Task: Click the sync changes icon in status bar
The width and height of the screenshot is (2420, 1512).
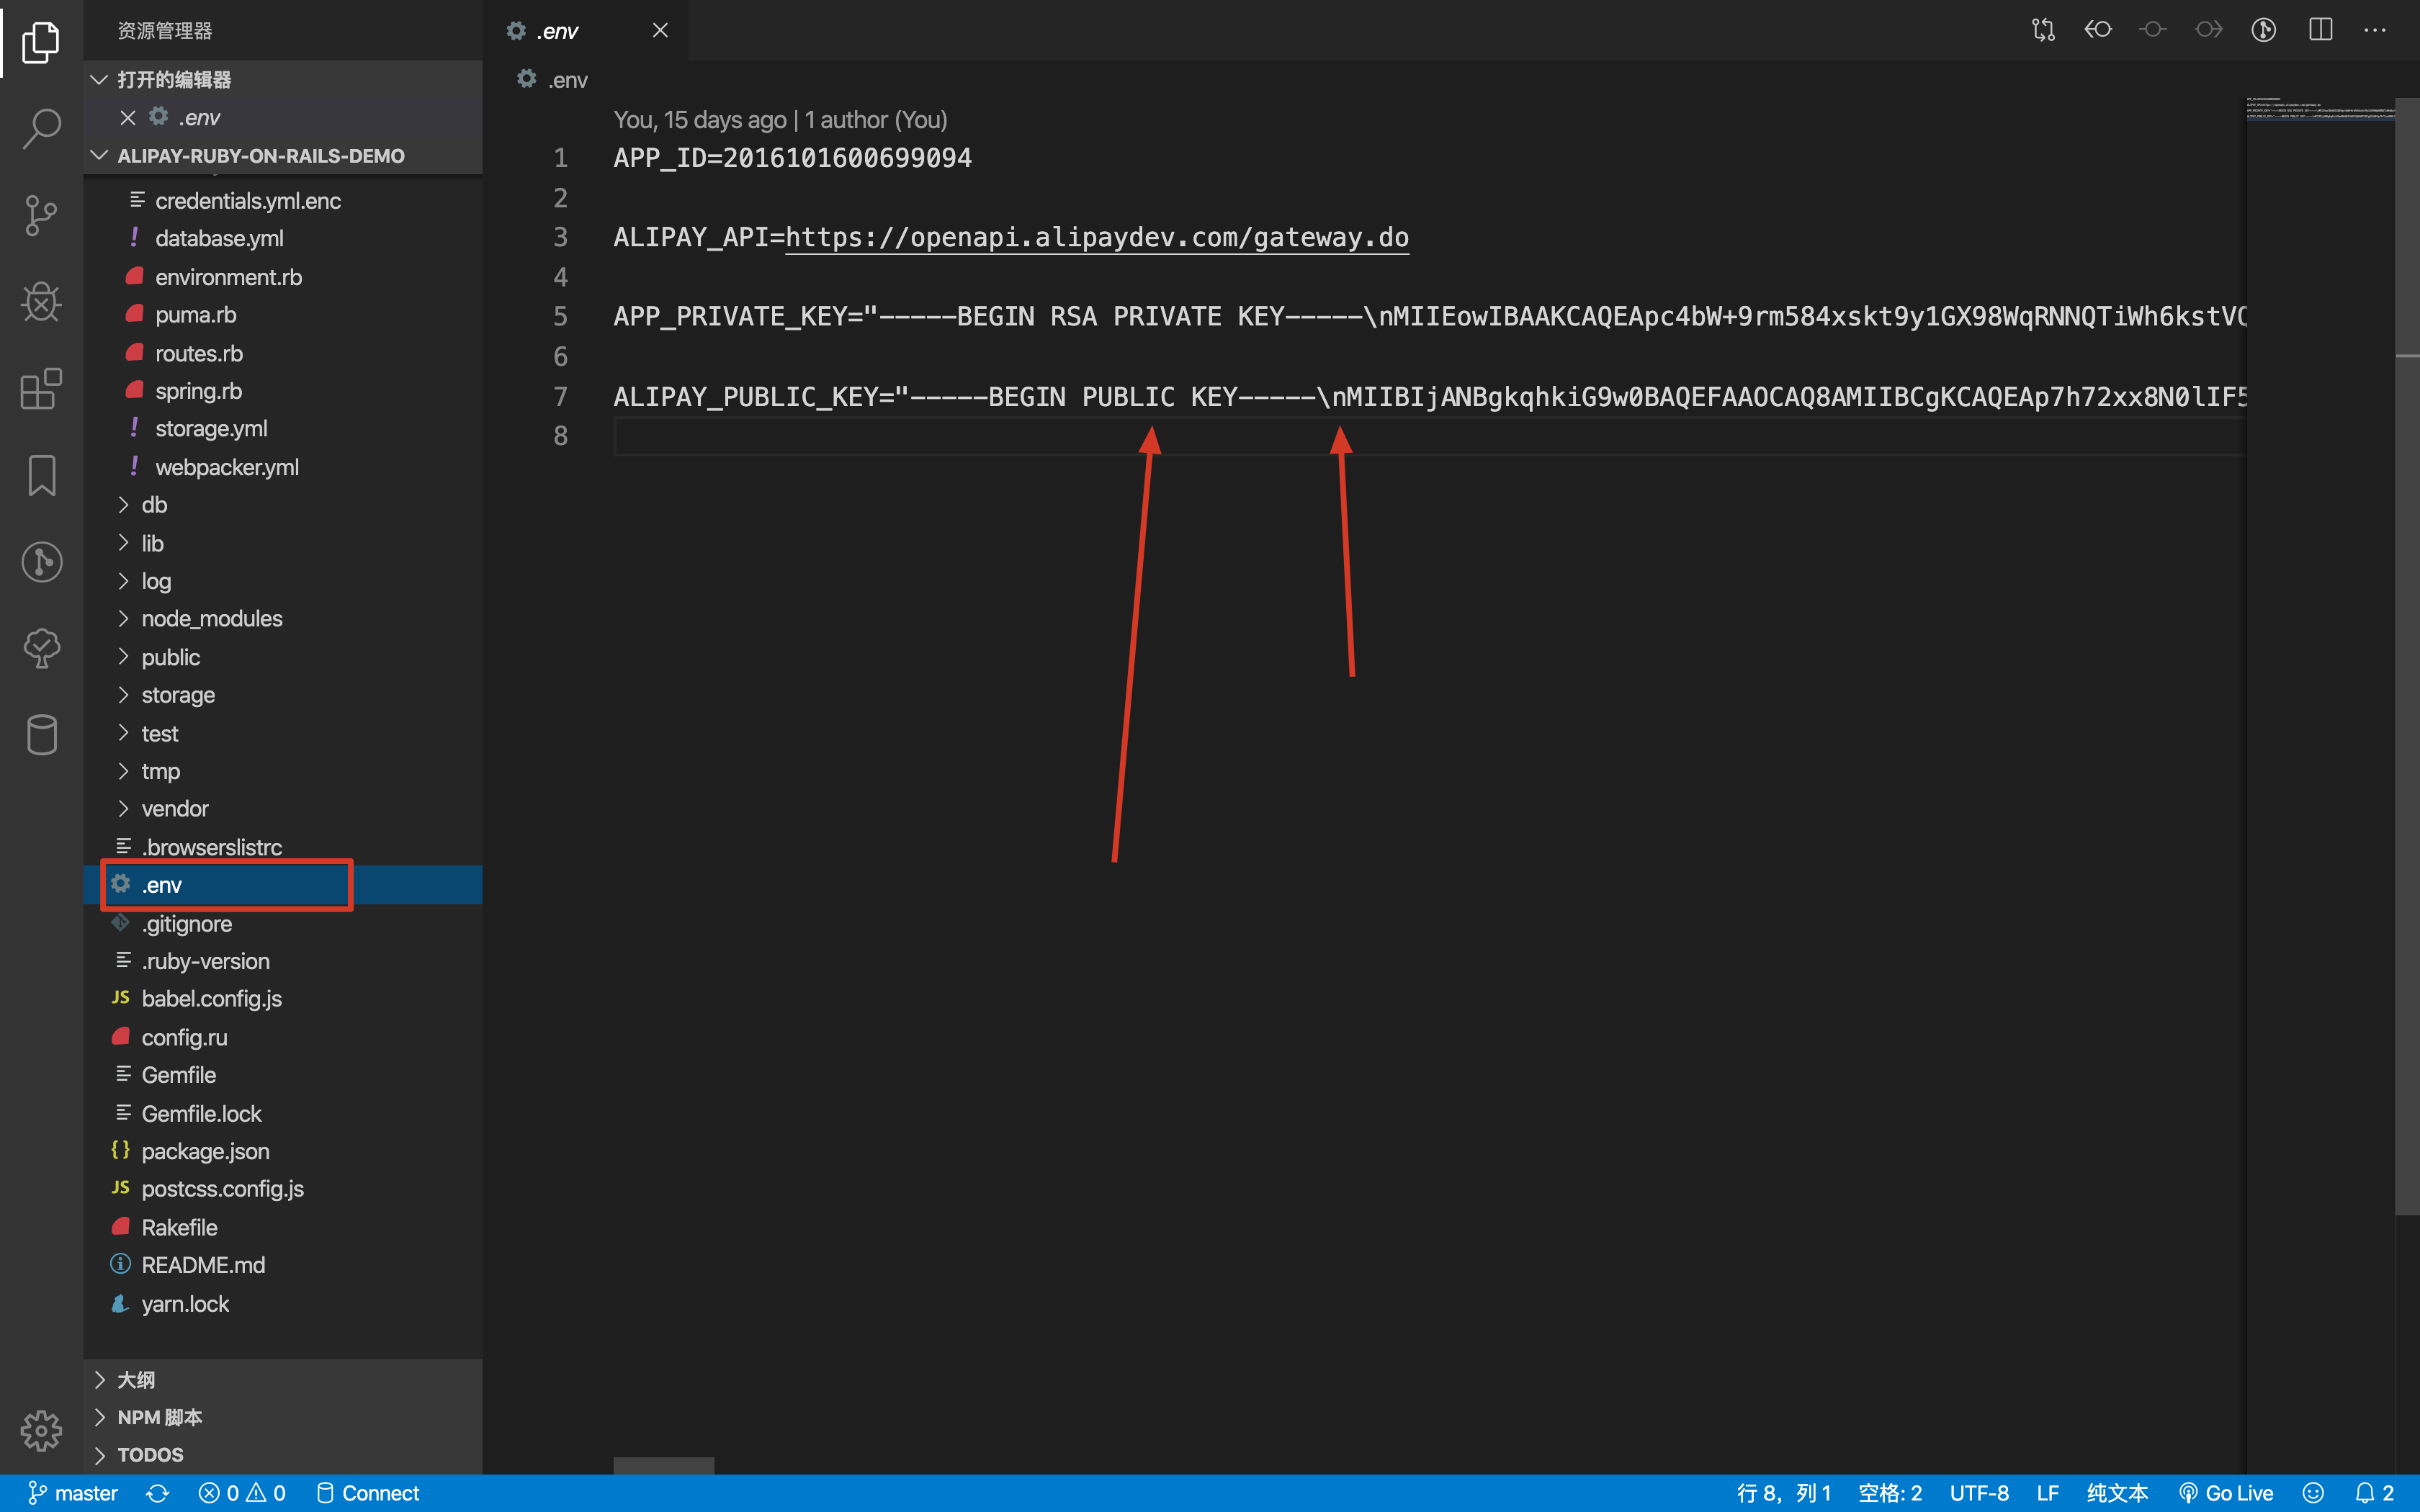Action: (157, 1493)
